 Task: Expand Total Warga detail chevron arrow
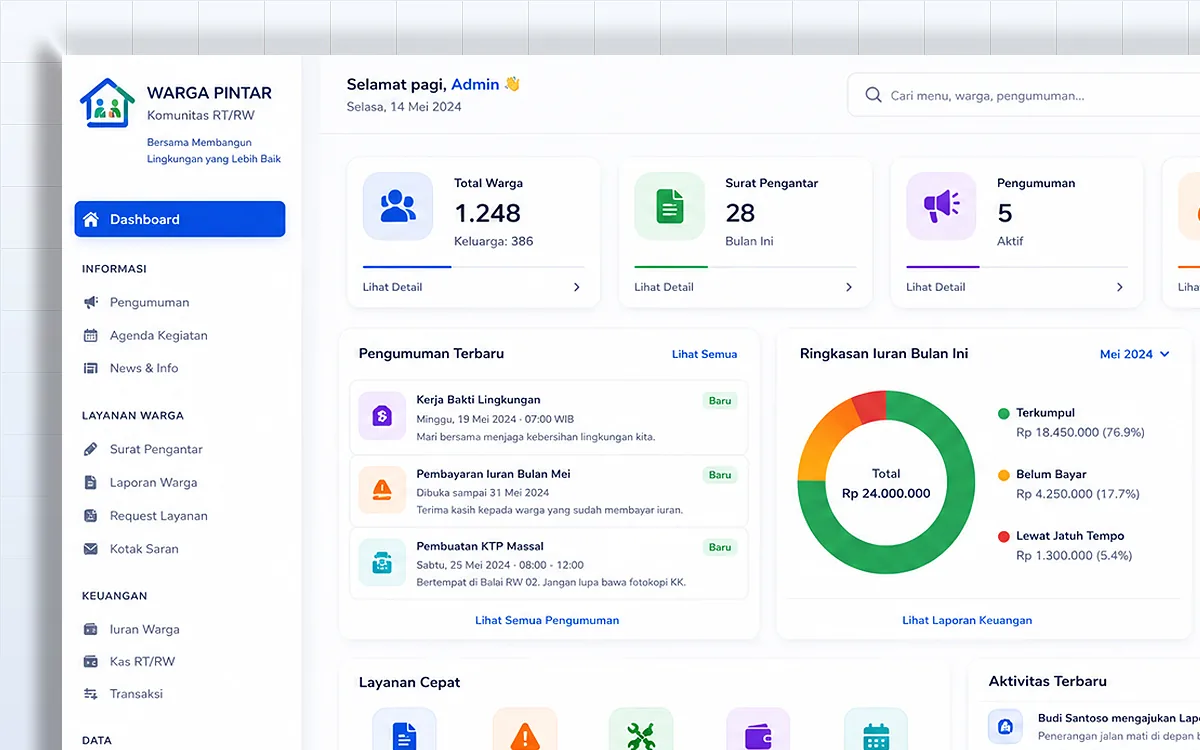point(577,287)
